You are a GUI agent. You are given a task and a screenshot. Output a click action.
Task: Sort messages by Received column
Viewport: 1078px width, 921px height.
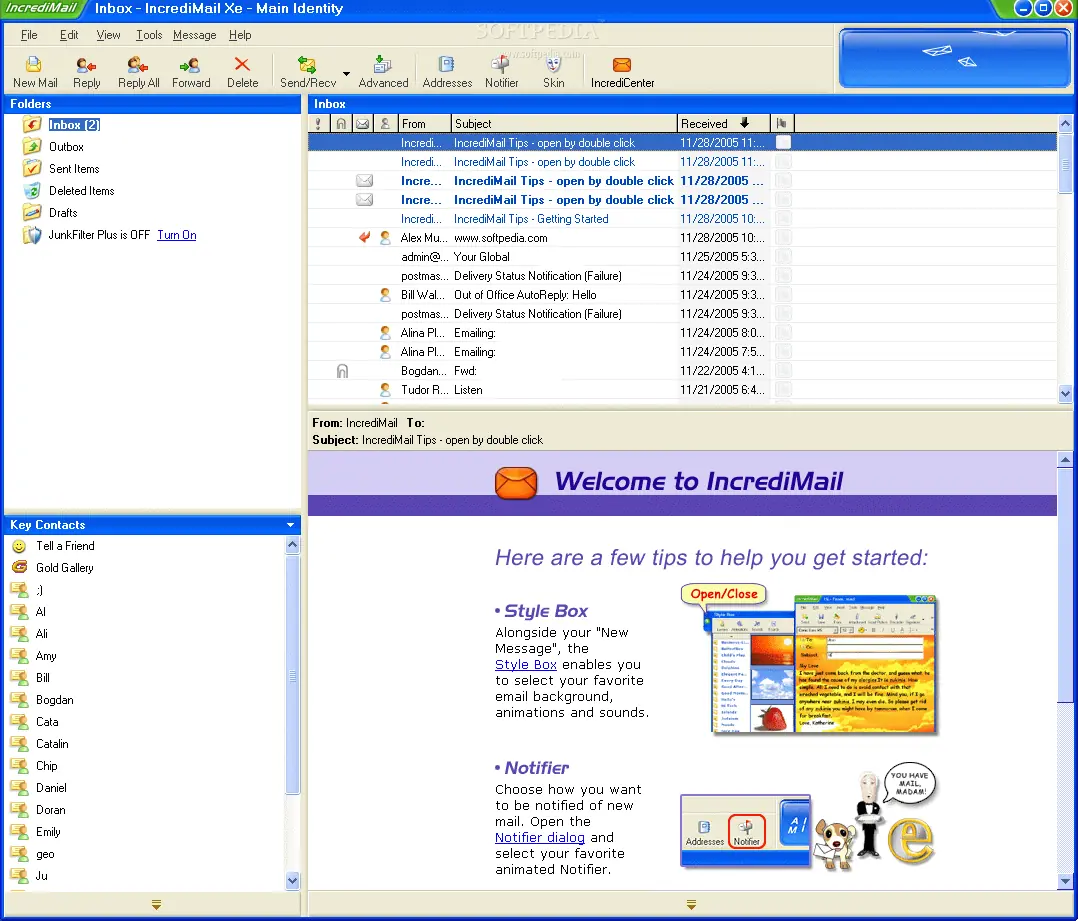(723, 124)
